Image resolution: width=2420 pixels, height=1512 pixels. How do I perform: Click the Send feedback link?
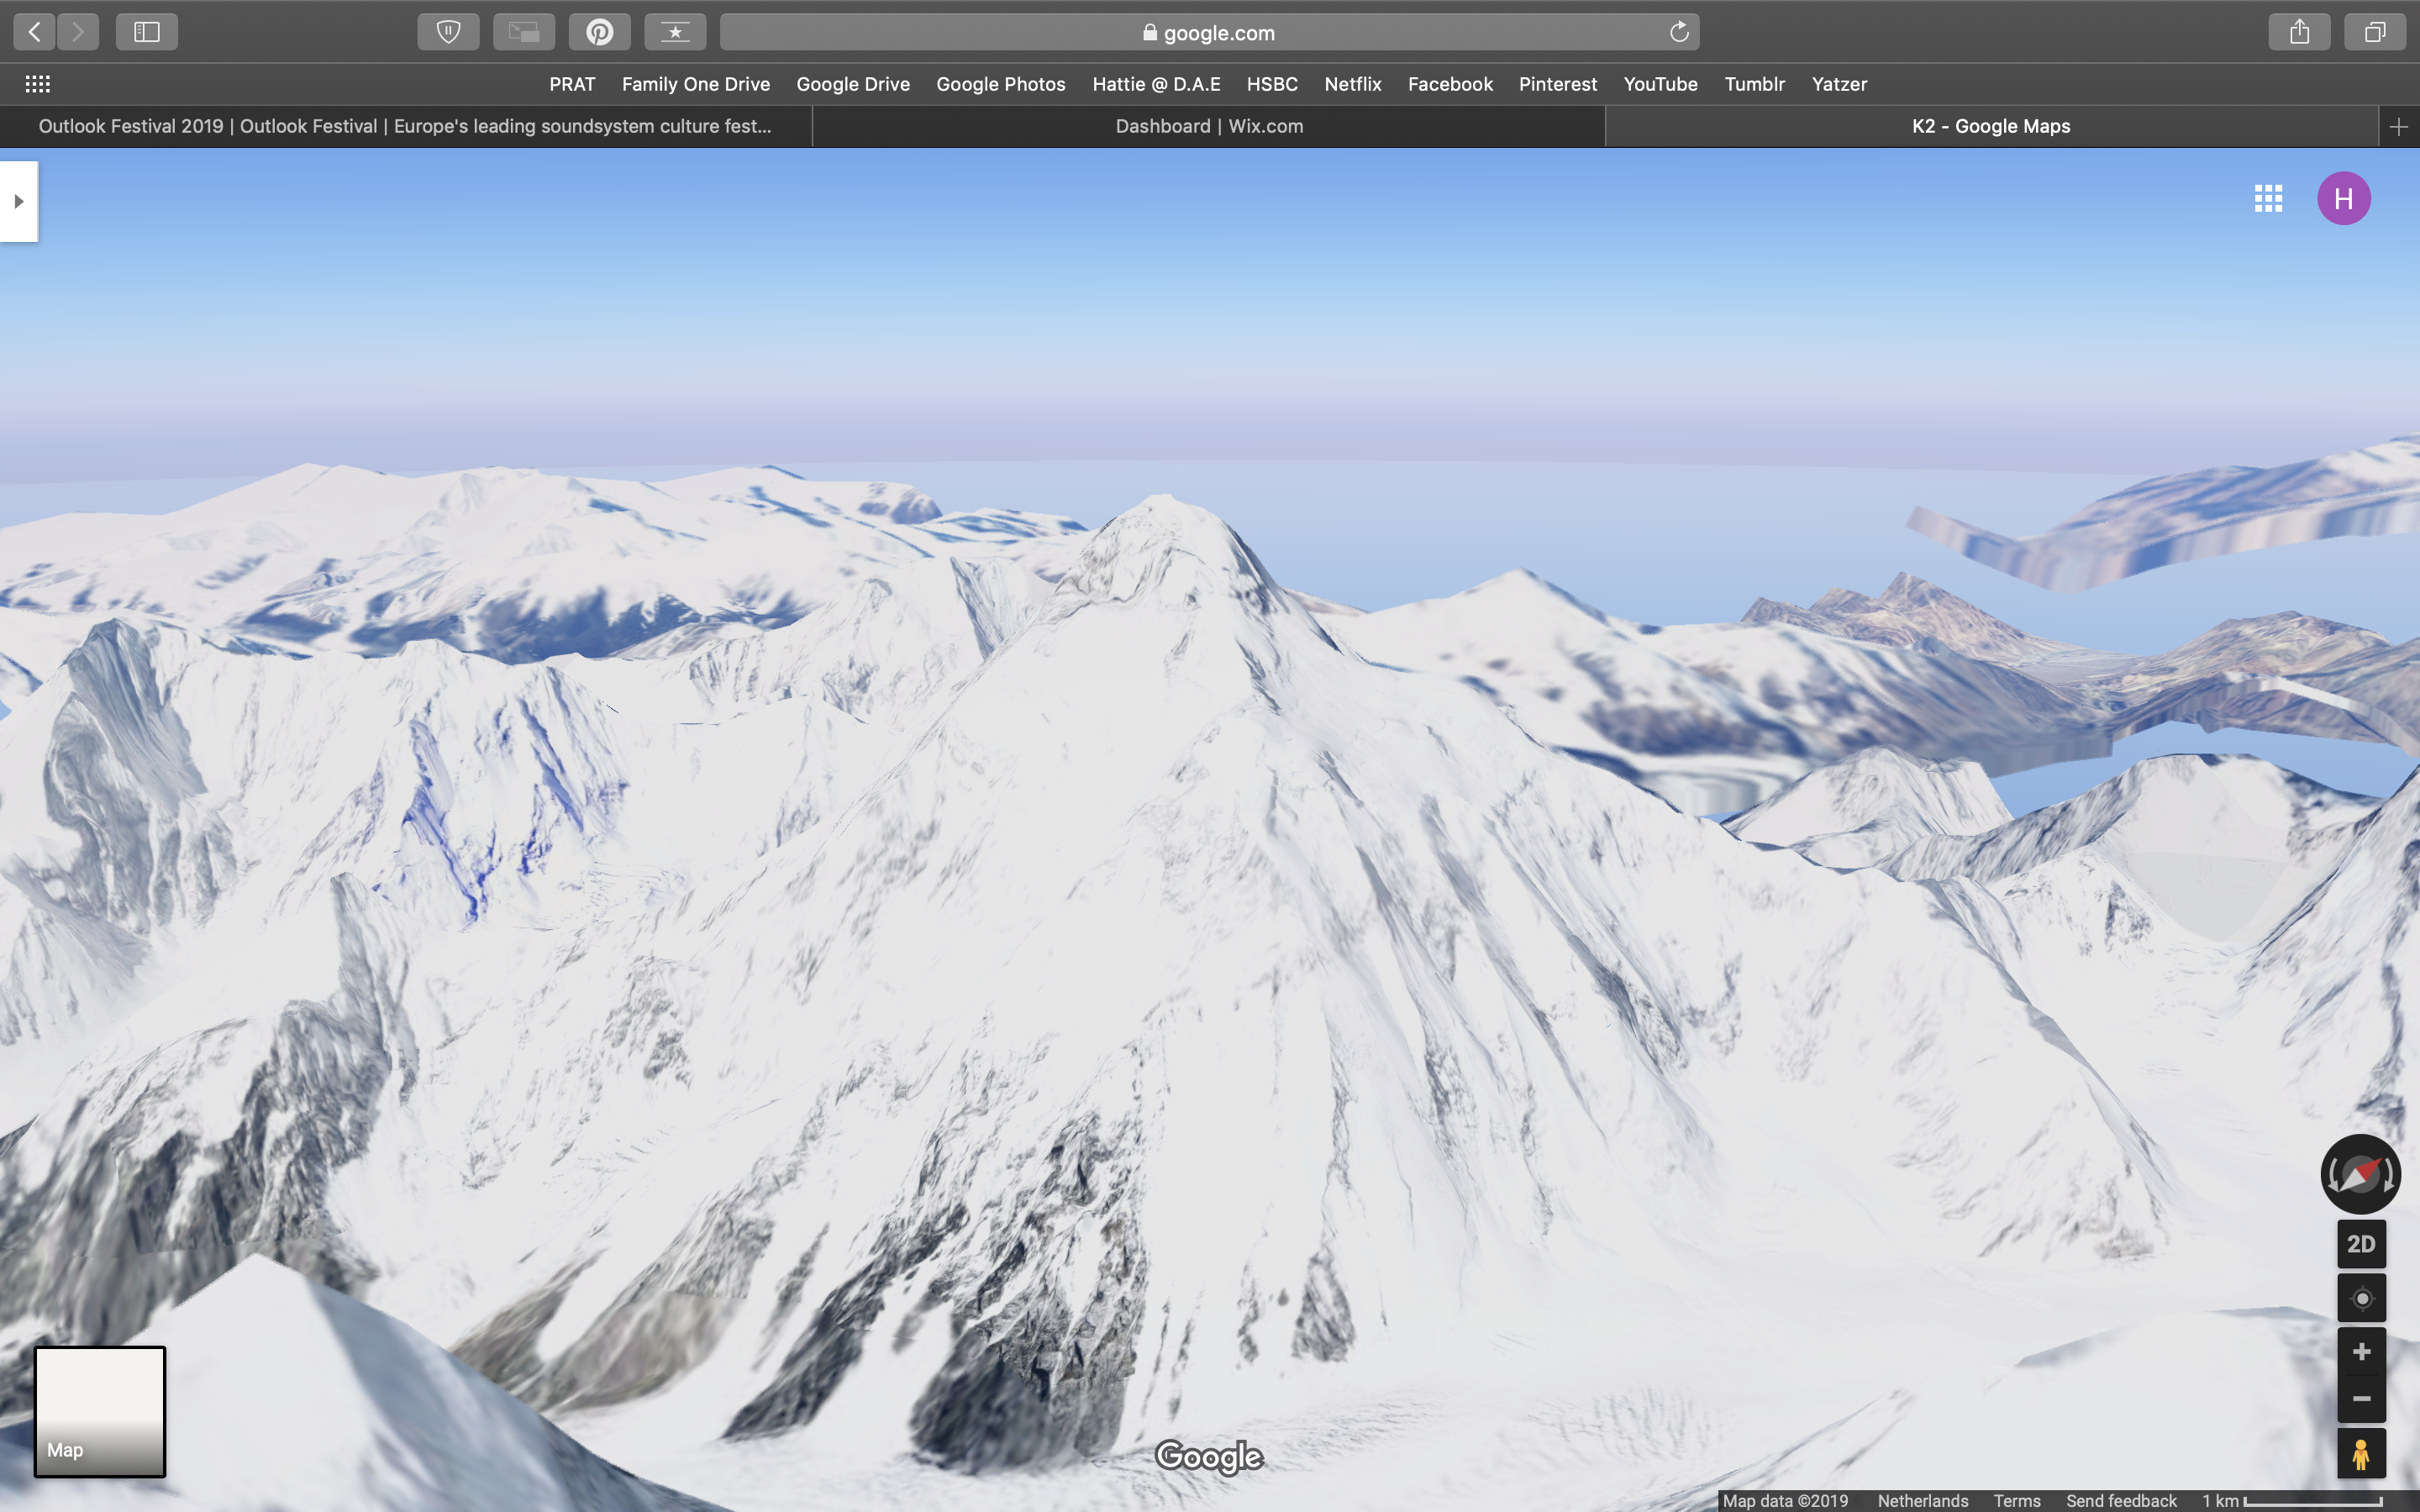[2120, 1500]
